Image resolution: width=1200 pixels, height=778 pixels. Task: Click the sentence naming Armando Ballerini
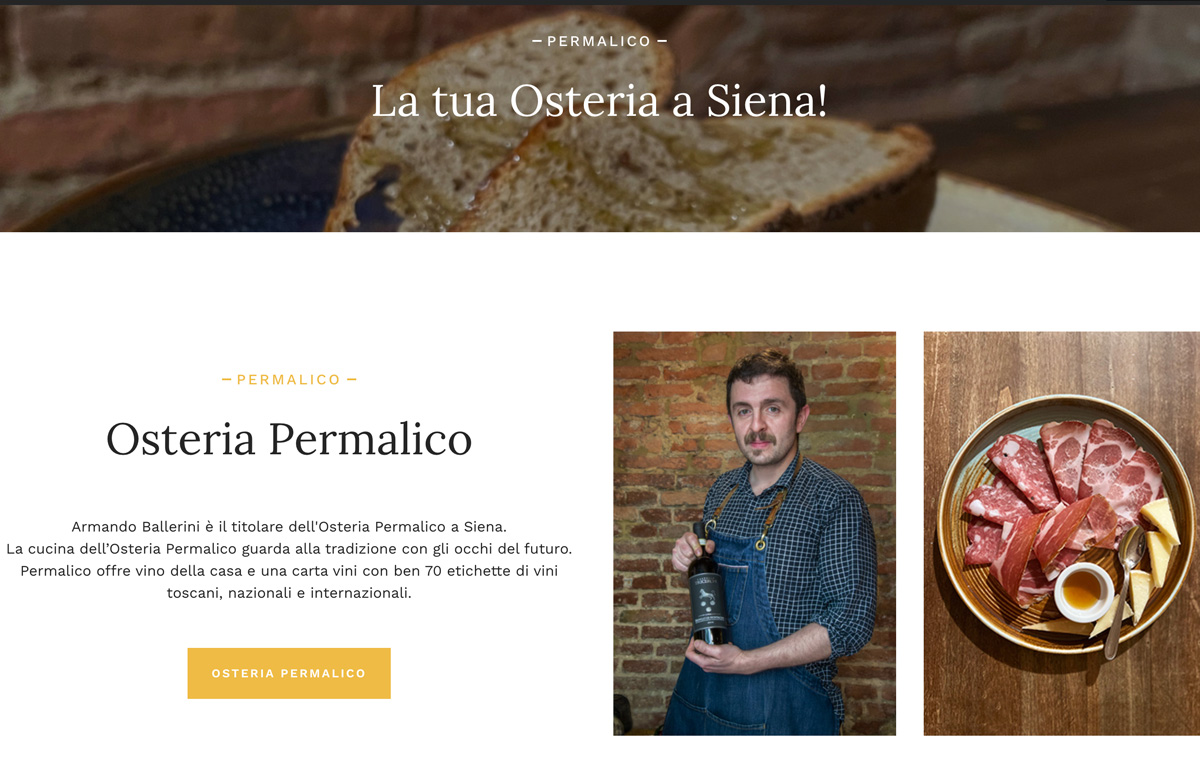click(289, 526)
